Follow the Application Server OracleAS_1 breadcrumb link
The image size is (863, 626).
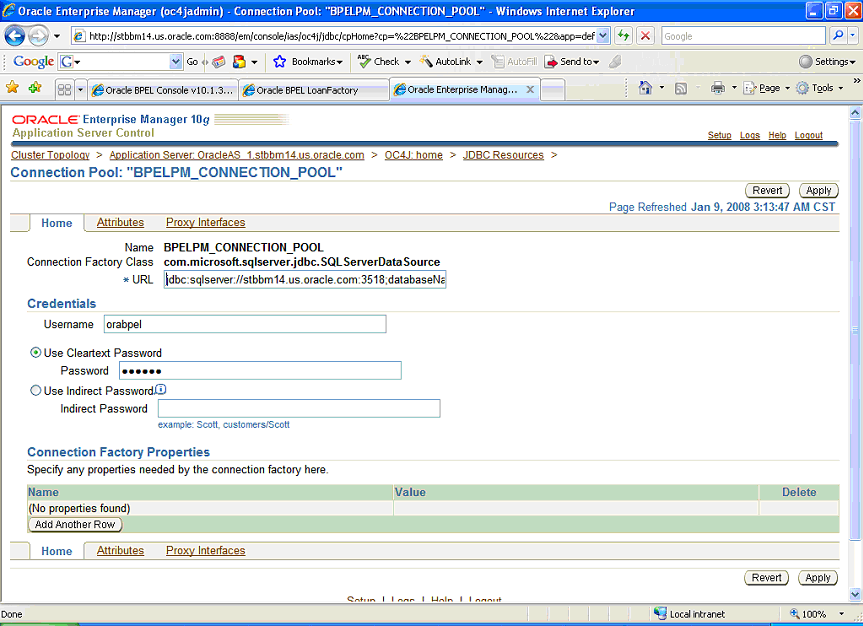point(237,155)
